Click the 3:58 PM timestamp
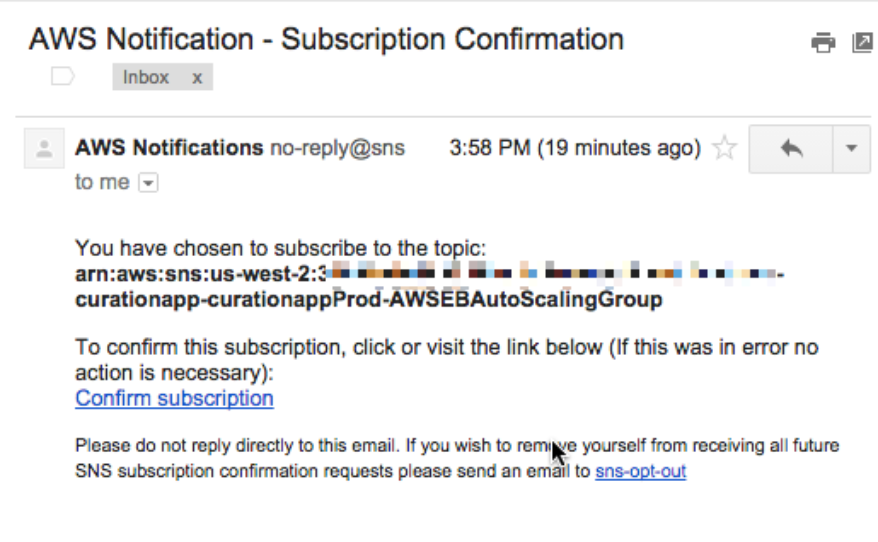 point(489,148)
